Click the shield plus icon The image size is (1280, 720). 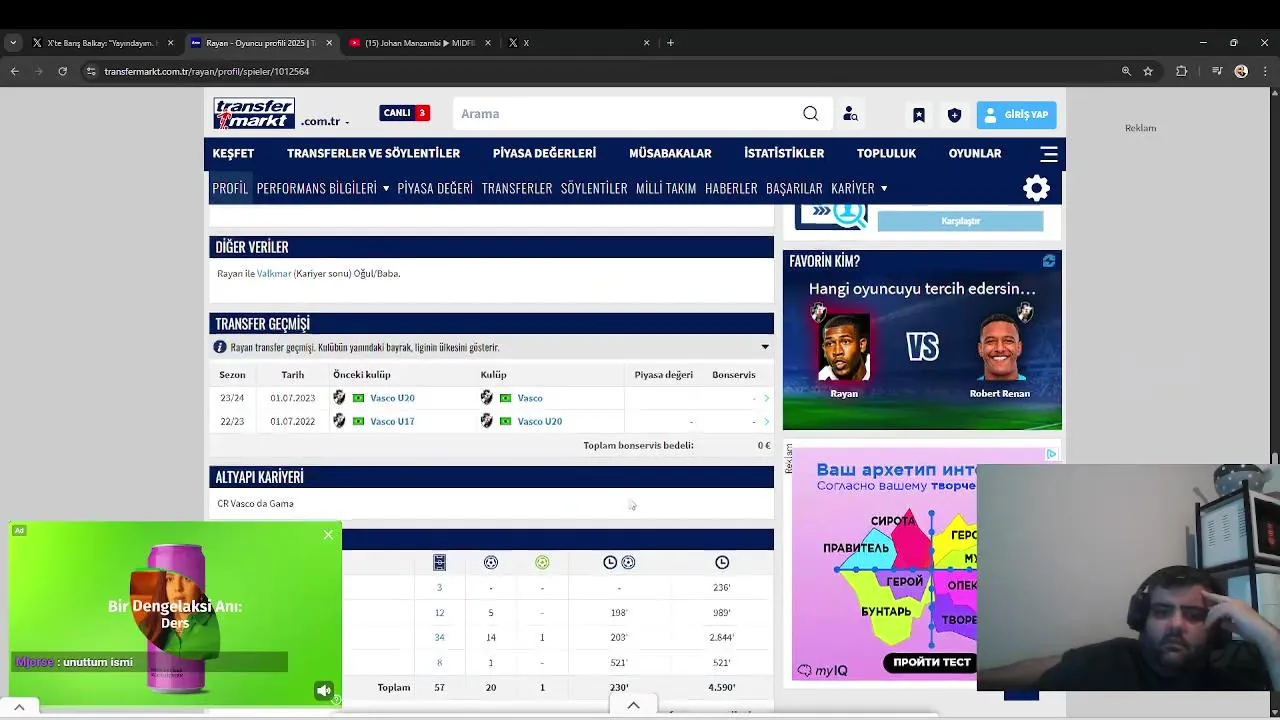click(x=954, y=115)
